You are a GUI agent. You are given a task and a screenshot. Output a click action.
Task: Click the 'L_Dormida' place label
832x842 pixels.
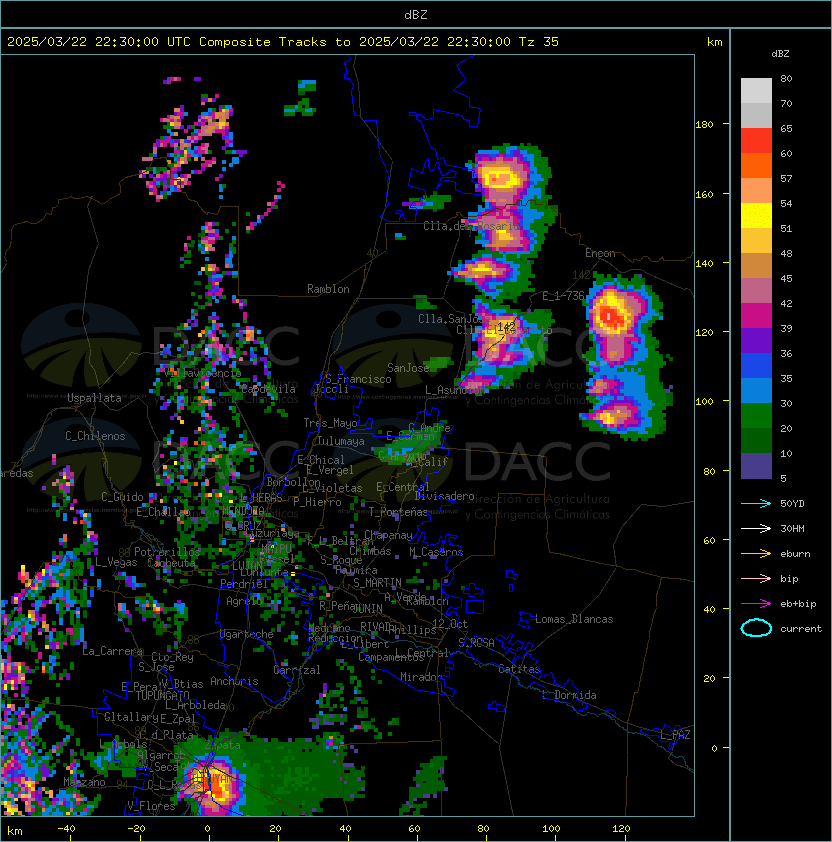click(569, 695)
